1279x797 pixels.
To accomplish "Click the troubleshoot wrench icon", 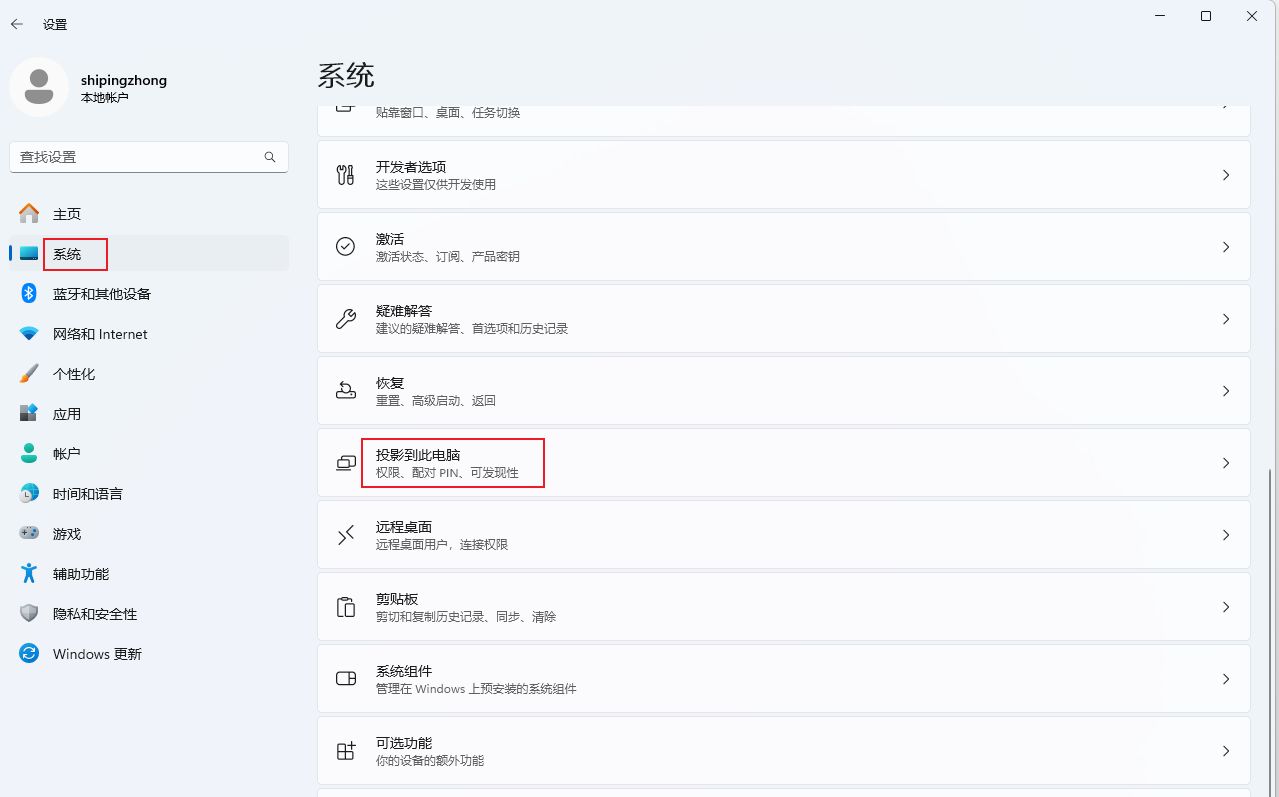I will coord(346,319).
